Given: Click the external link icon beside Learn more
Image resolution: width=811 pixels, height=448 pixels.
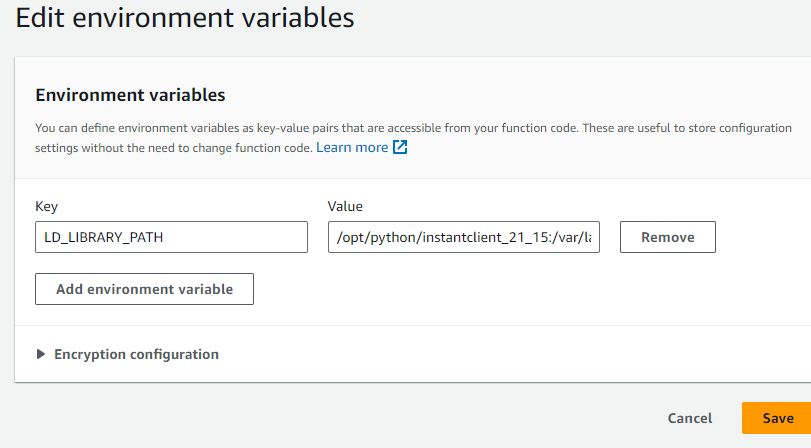Looking at the screenshot, I should (400, 147).
